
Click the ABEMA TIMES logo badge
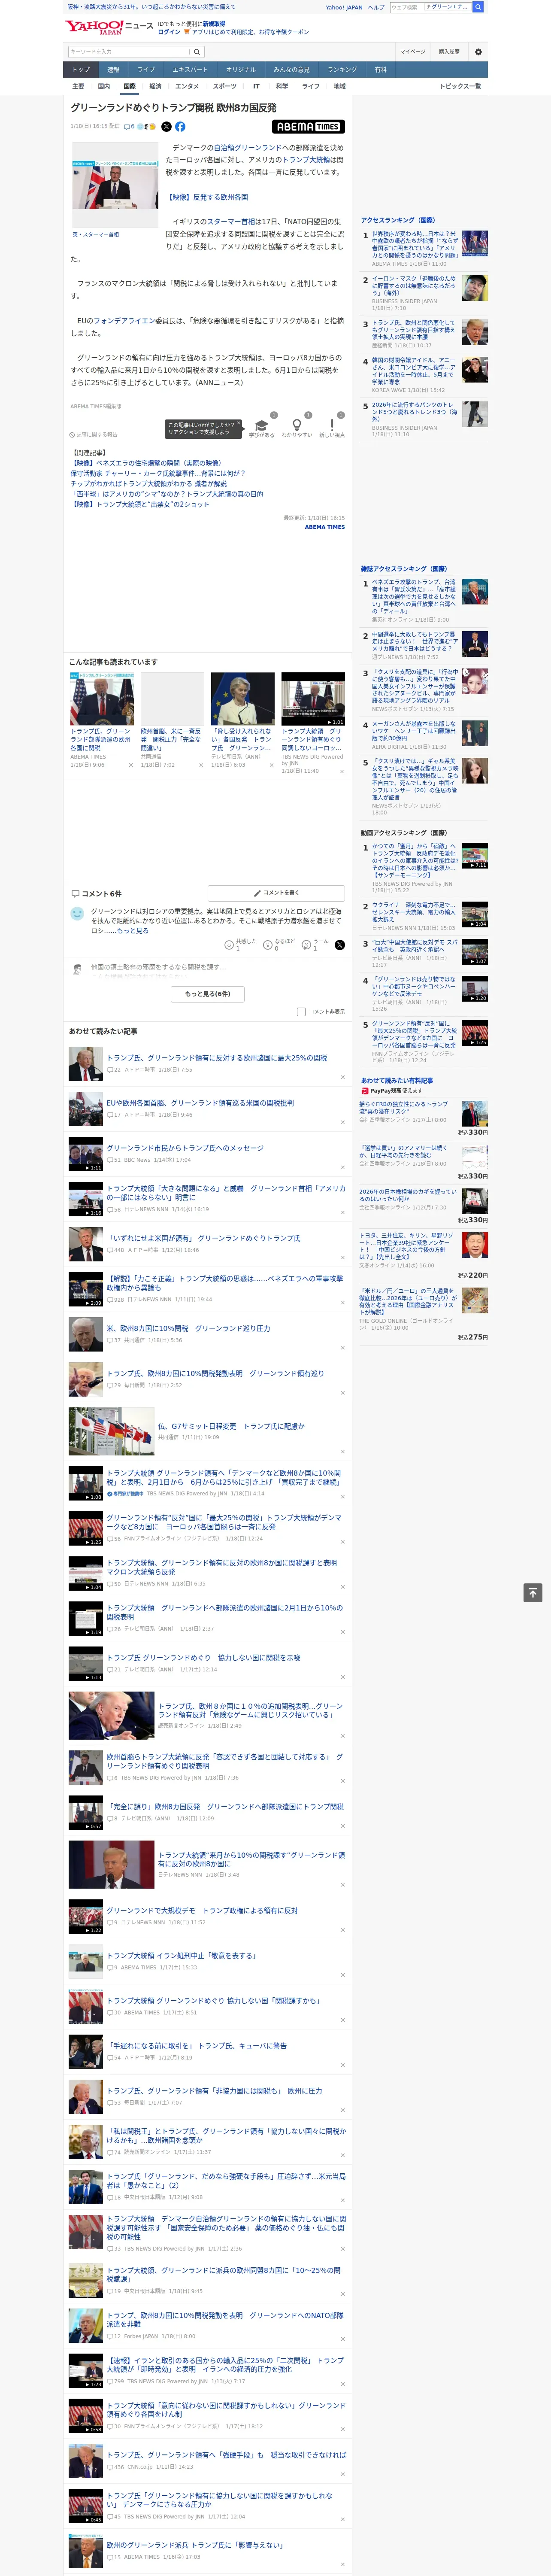coord(308,127)
